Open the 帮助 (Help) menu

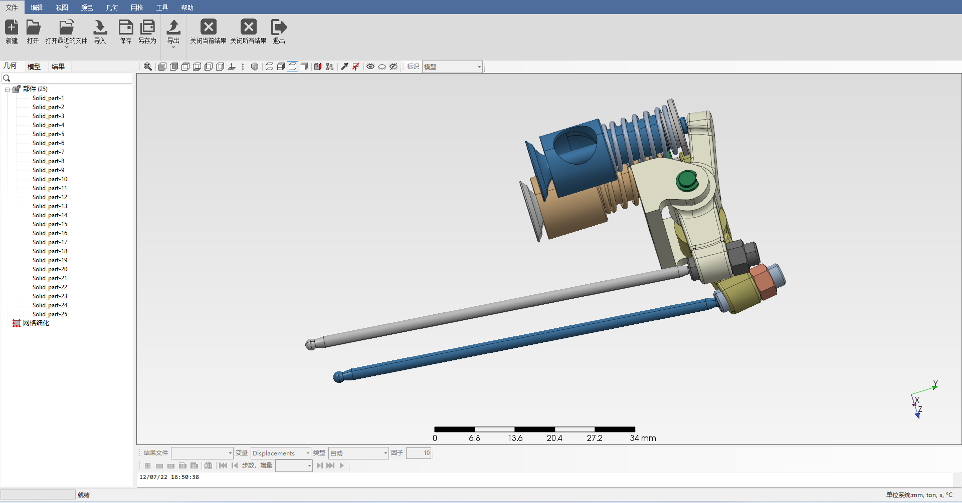pos(187,7)
